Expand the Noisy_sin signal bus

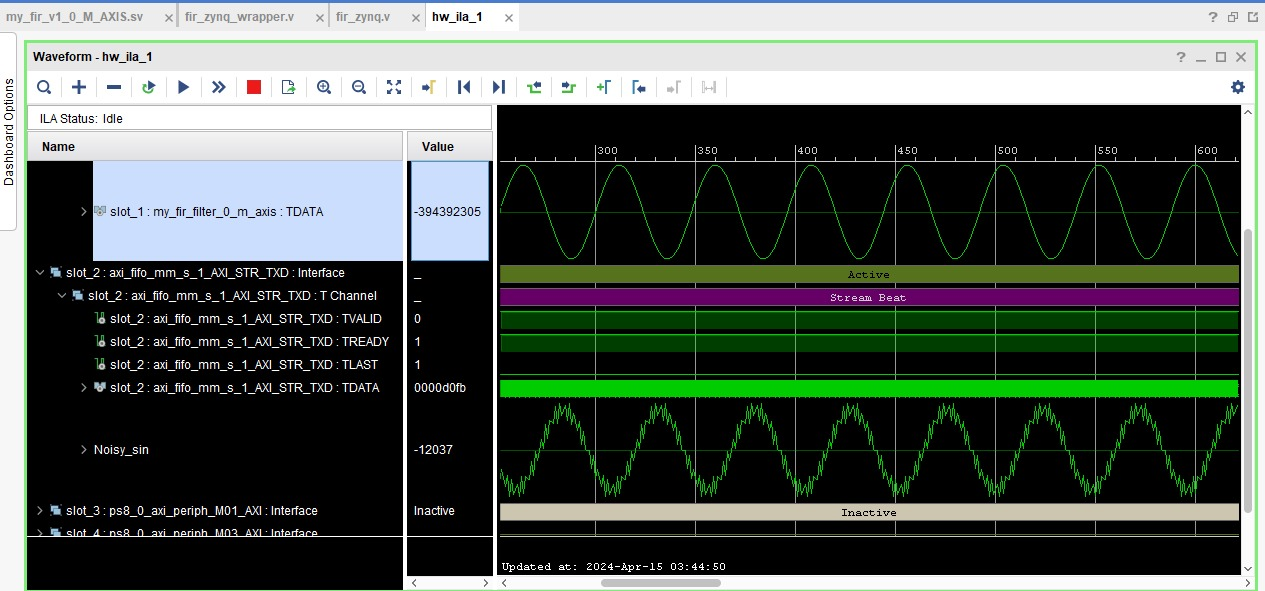pyautogui.click(x=84, y=450)
